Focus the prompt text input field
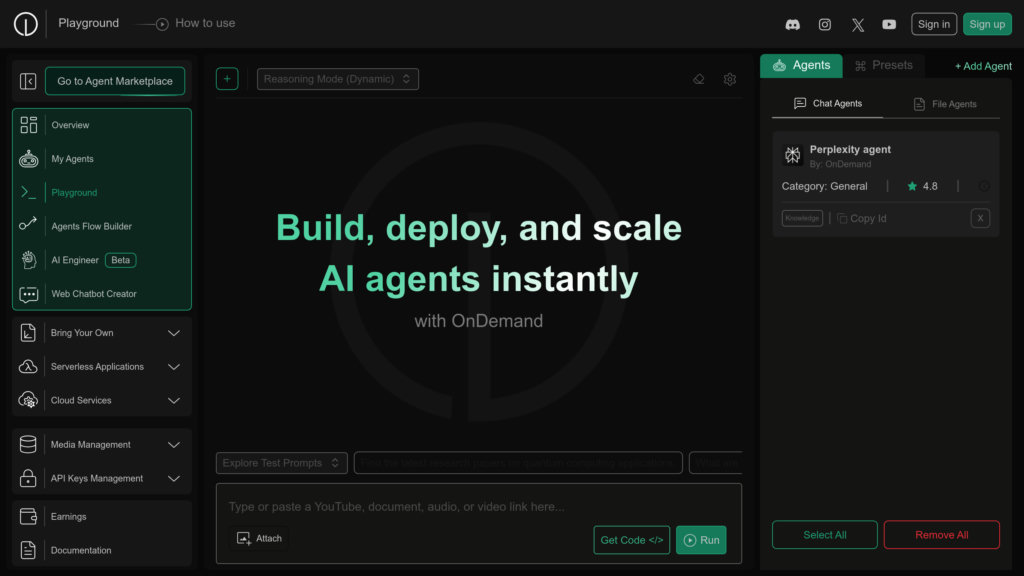This screenshot has width=1024, height=576. [479, 507]
